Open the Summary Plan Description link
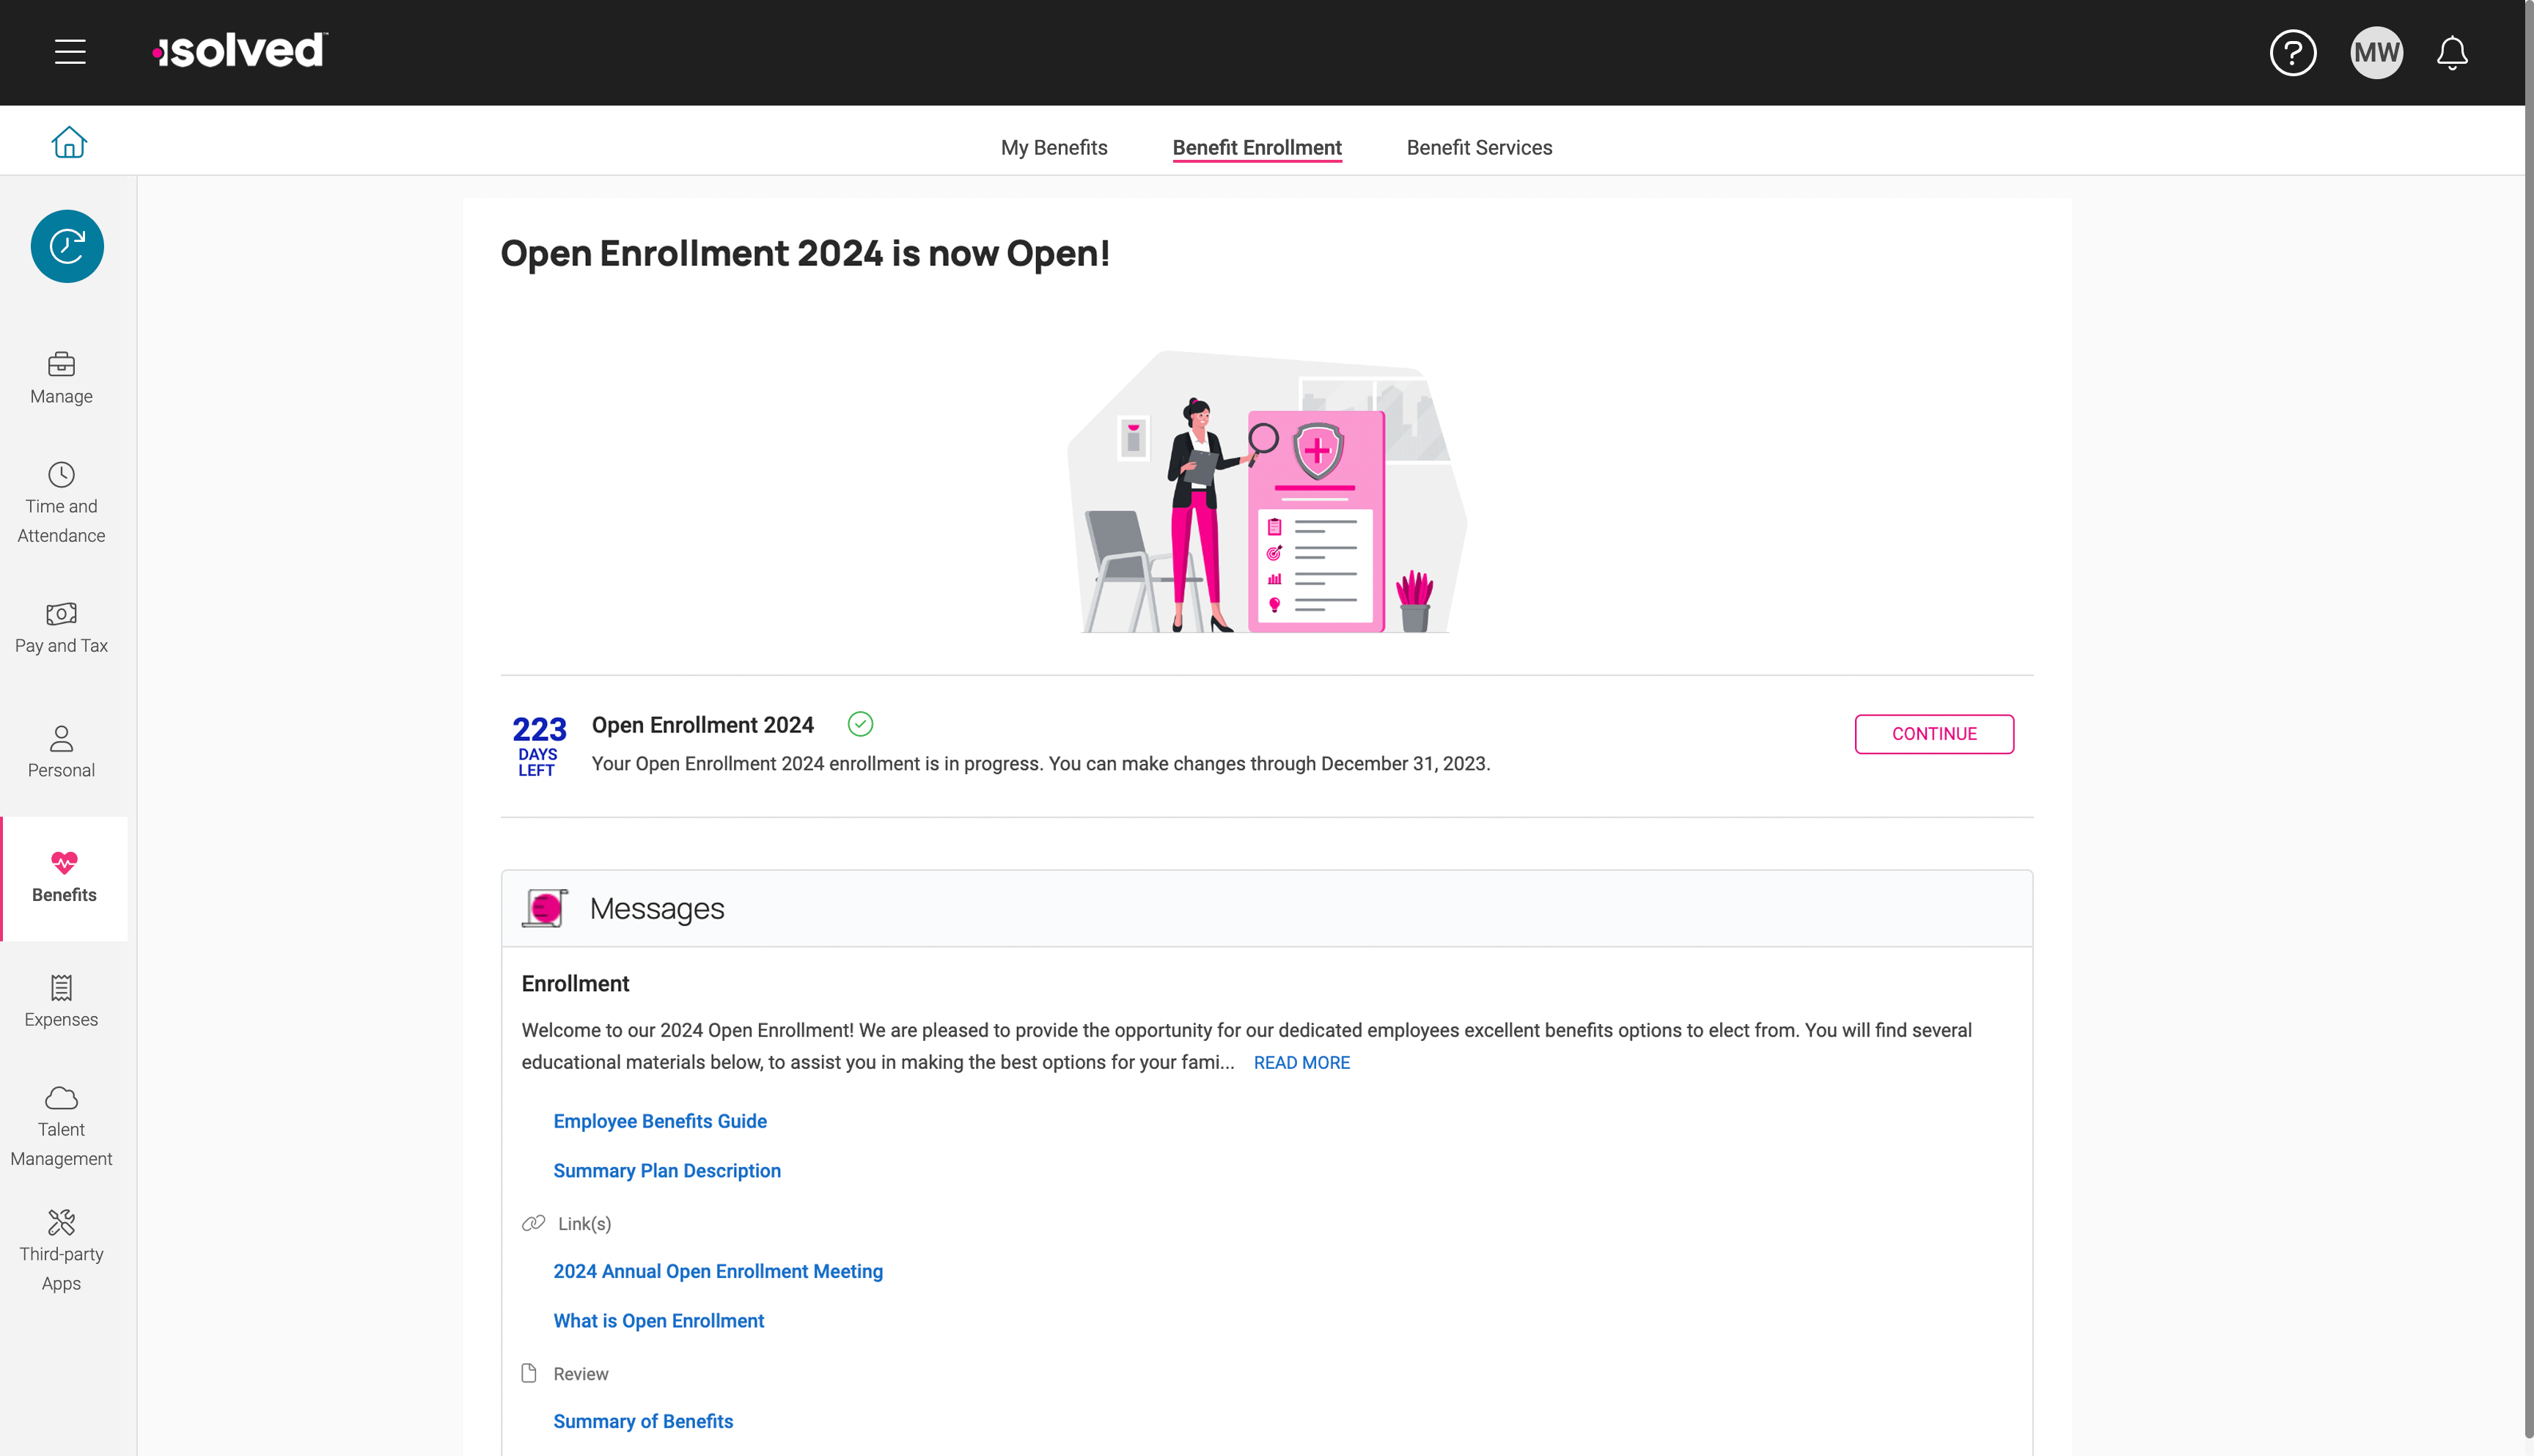Image resolution: width=2534 pixels, height=1456 pixels. [x=667, y=1170]
